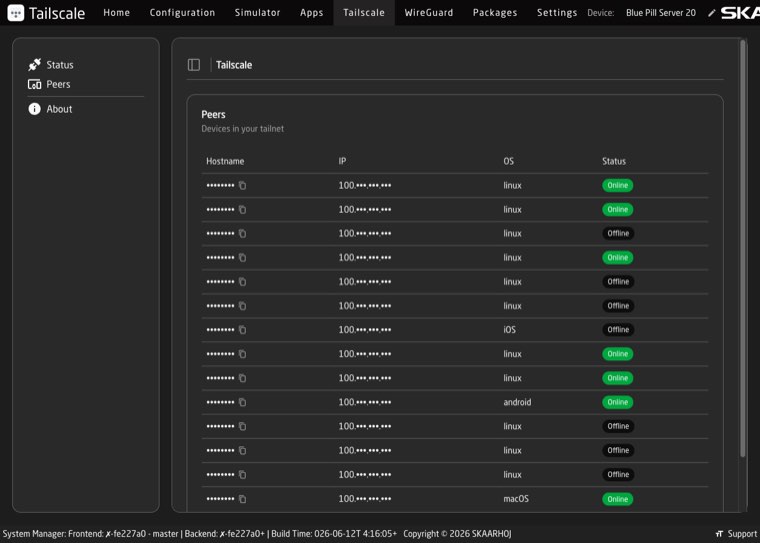Click the vertical scrollbar of the Peers panel
Image resolution: width=760 pixels, height=543 pixels.
743,248
